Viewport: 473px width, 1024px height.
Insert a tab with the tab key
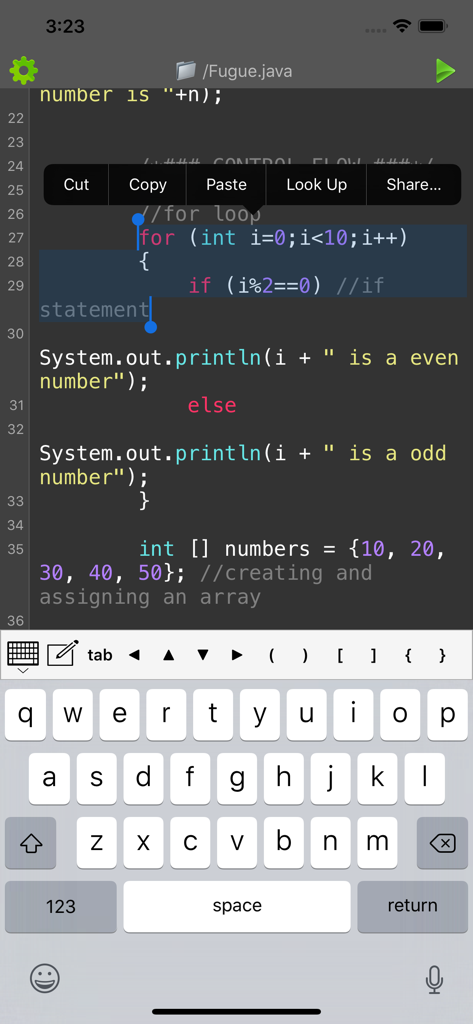point(100,655)
